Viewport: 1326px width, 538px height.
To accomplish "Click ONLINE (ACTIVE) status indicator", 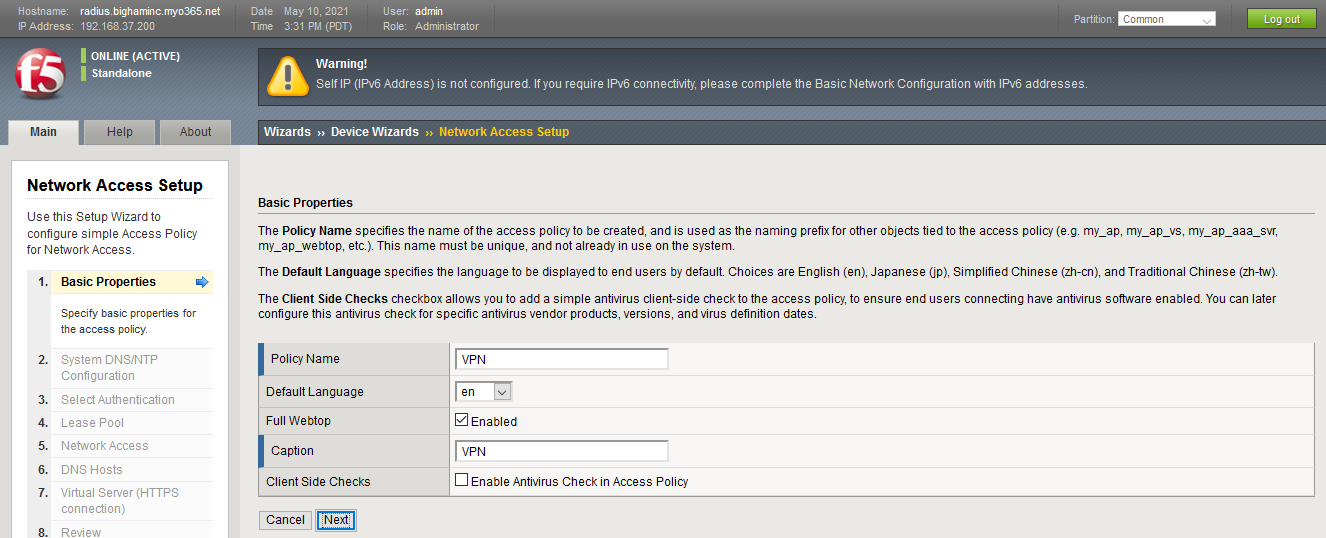I will [x=135, y=56].
